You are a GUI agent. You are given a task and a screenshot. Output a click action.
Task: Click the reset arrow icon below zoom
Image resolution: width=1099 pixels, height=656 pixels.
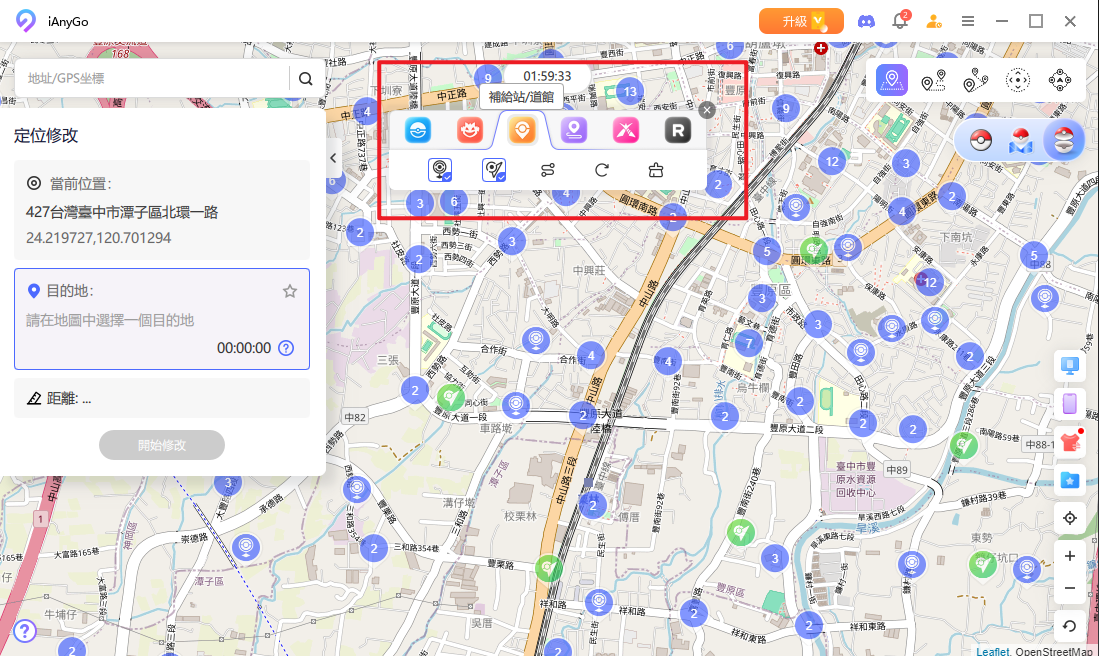(1070, 626)
